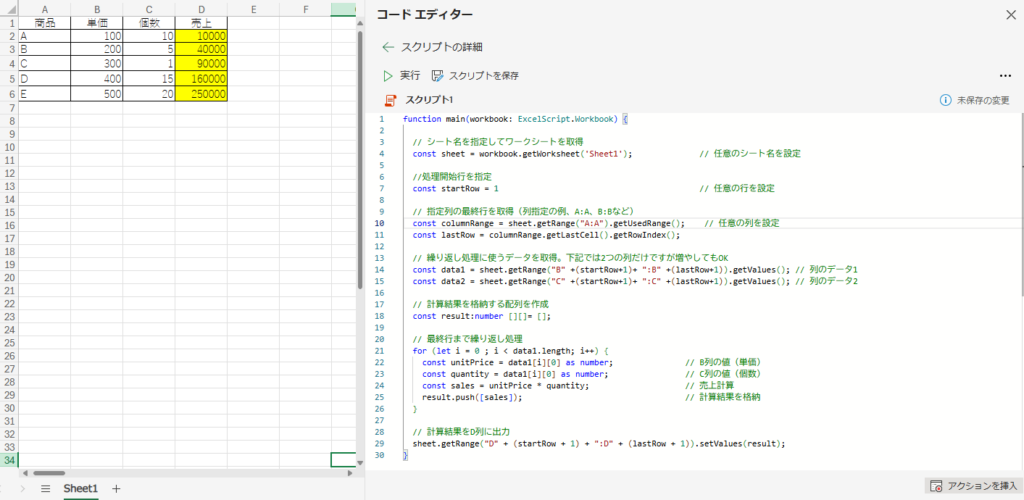Image resolution: width=1024 pixels, height=500 pixels.
Task: Click yellow cell with value 250000
Action: 201,94
